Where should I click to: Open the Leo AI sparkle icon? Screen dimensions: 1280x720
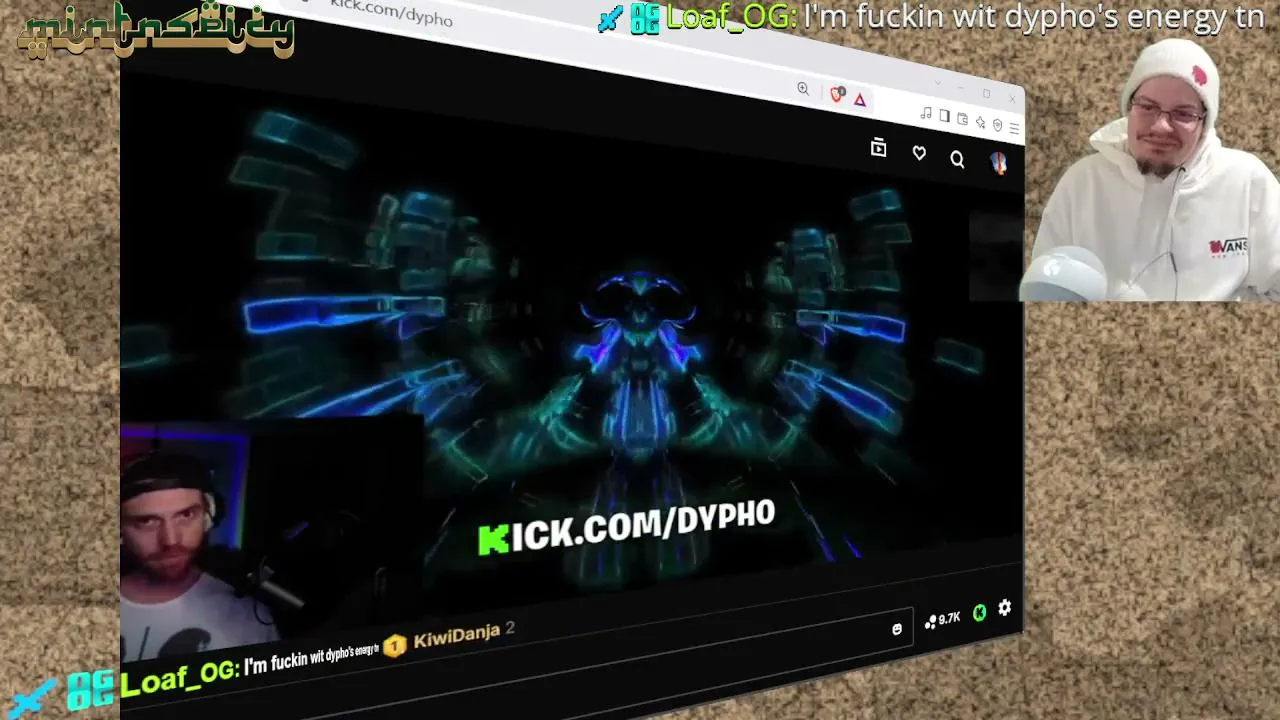click(x=980, y=123)
